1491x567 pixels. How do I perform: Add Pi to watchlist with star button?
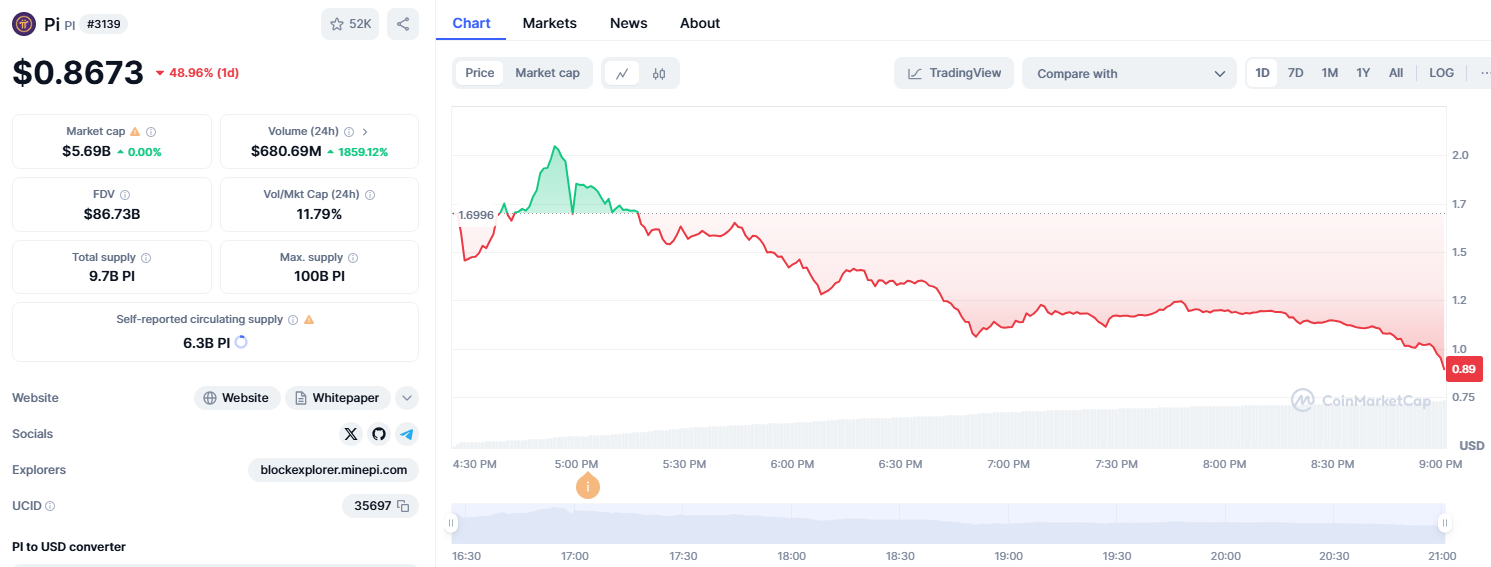click(350, 24)
